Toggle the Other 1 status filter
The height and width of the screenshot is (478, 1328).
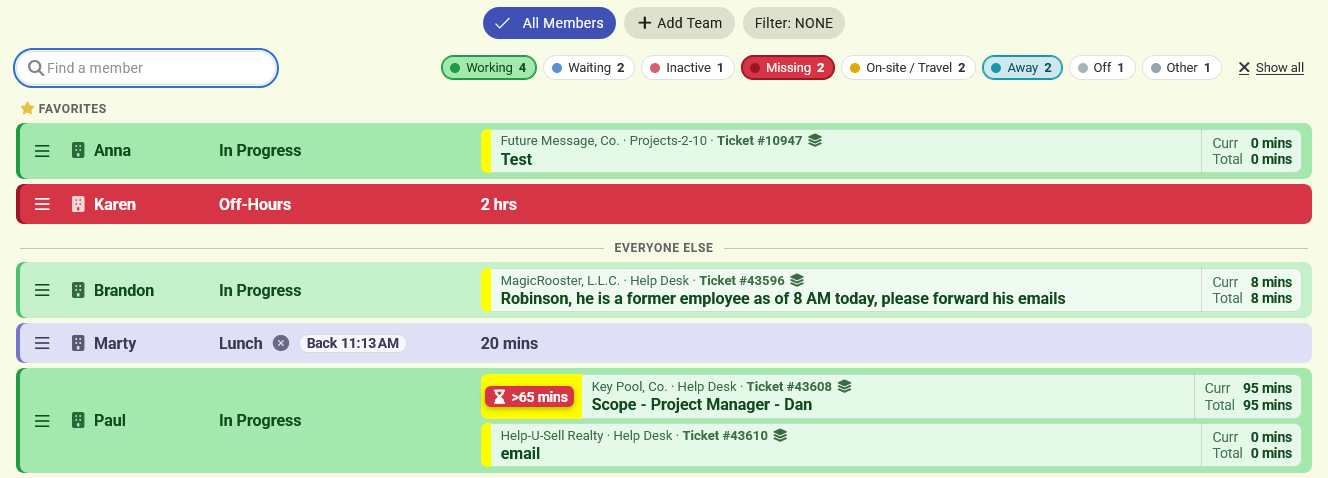click(1181, 68)
